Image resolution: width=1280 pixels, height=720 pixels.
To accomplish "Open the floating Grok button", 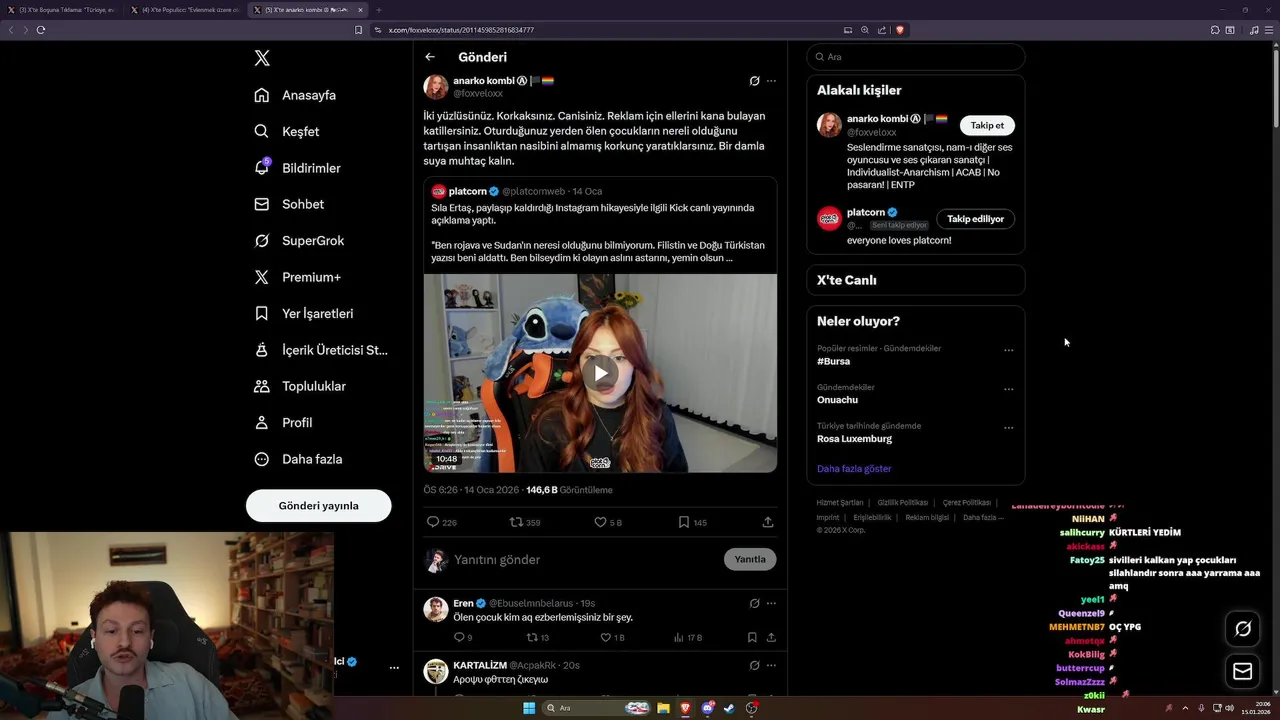I will [x=1243, y=629].
